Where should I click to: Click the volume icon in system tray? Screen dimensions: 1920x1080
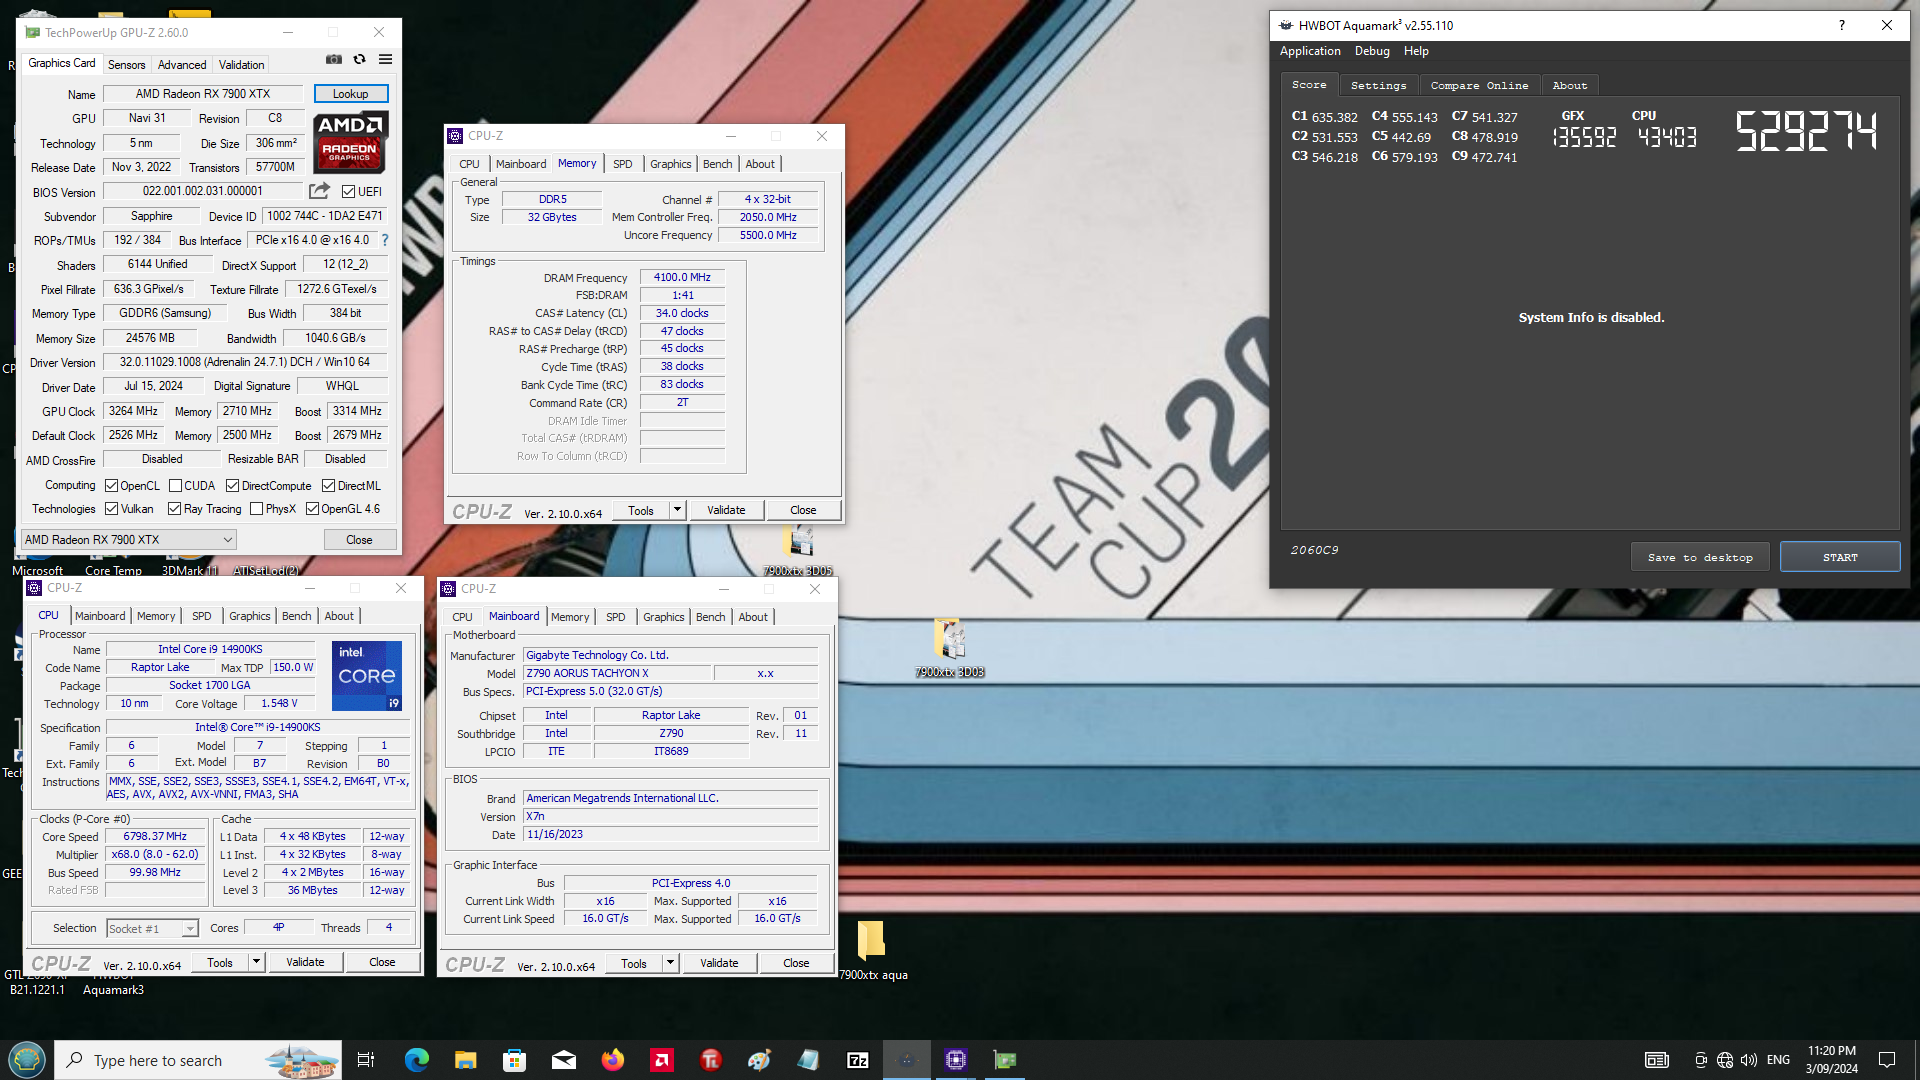point(1748,1060)
